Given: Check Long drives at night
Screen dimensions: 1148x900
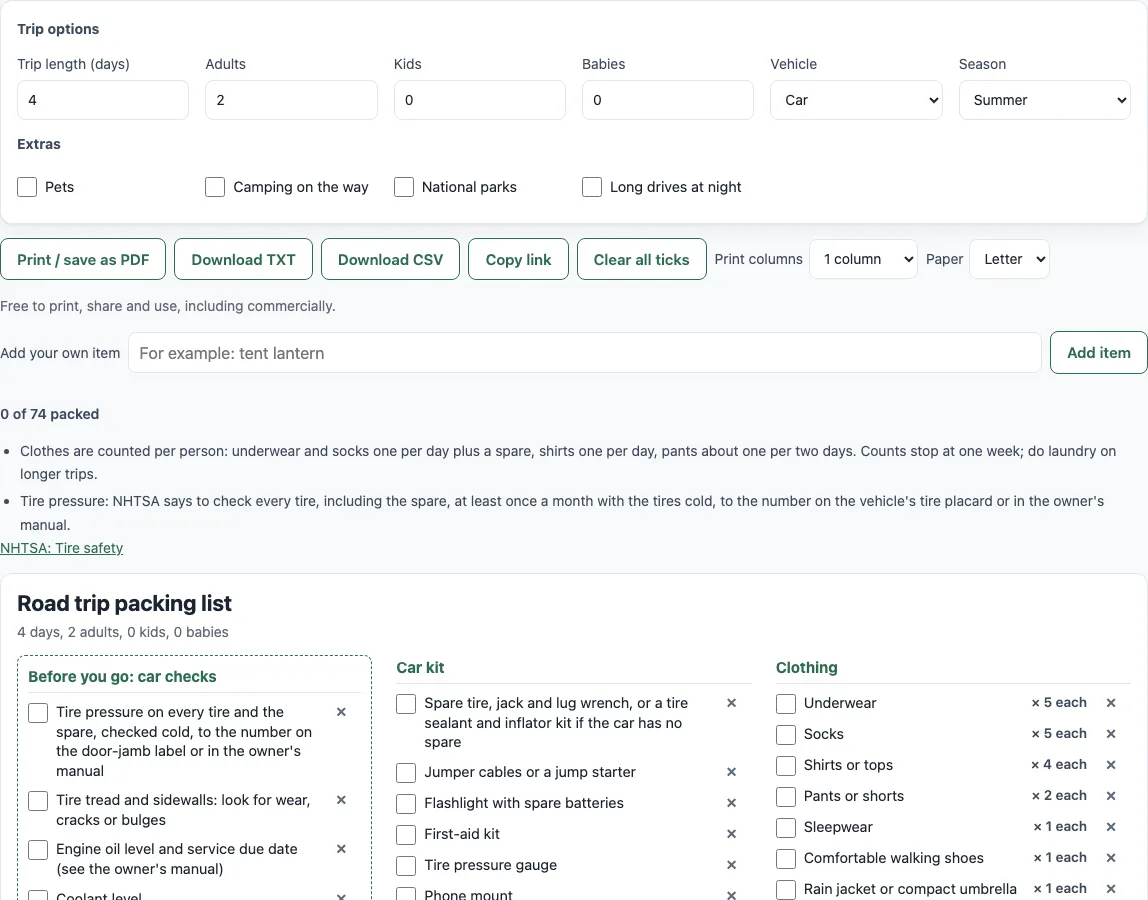Looking at the screenshot, I should [592, 187].
